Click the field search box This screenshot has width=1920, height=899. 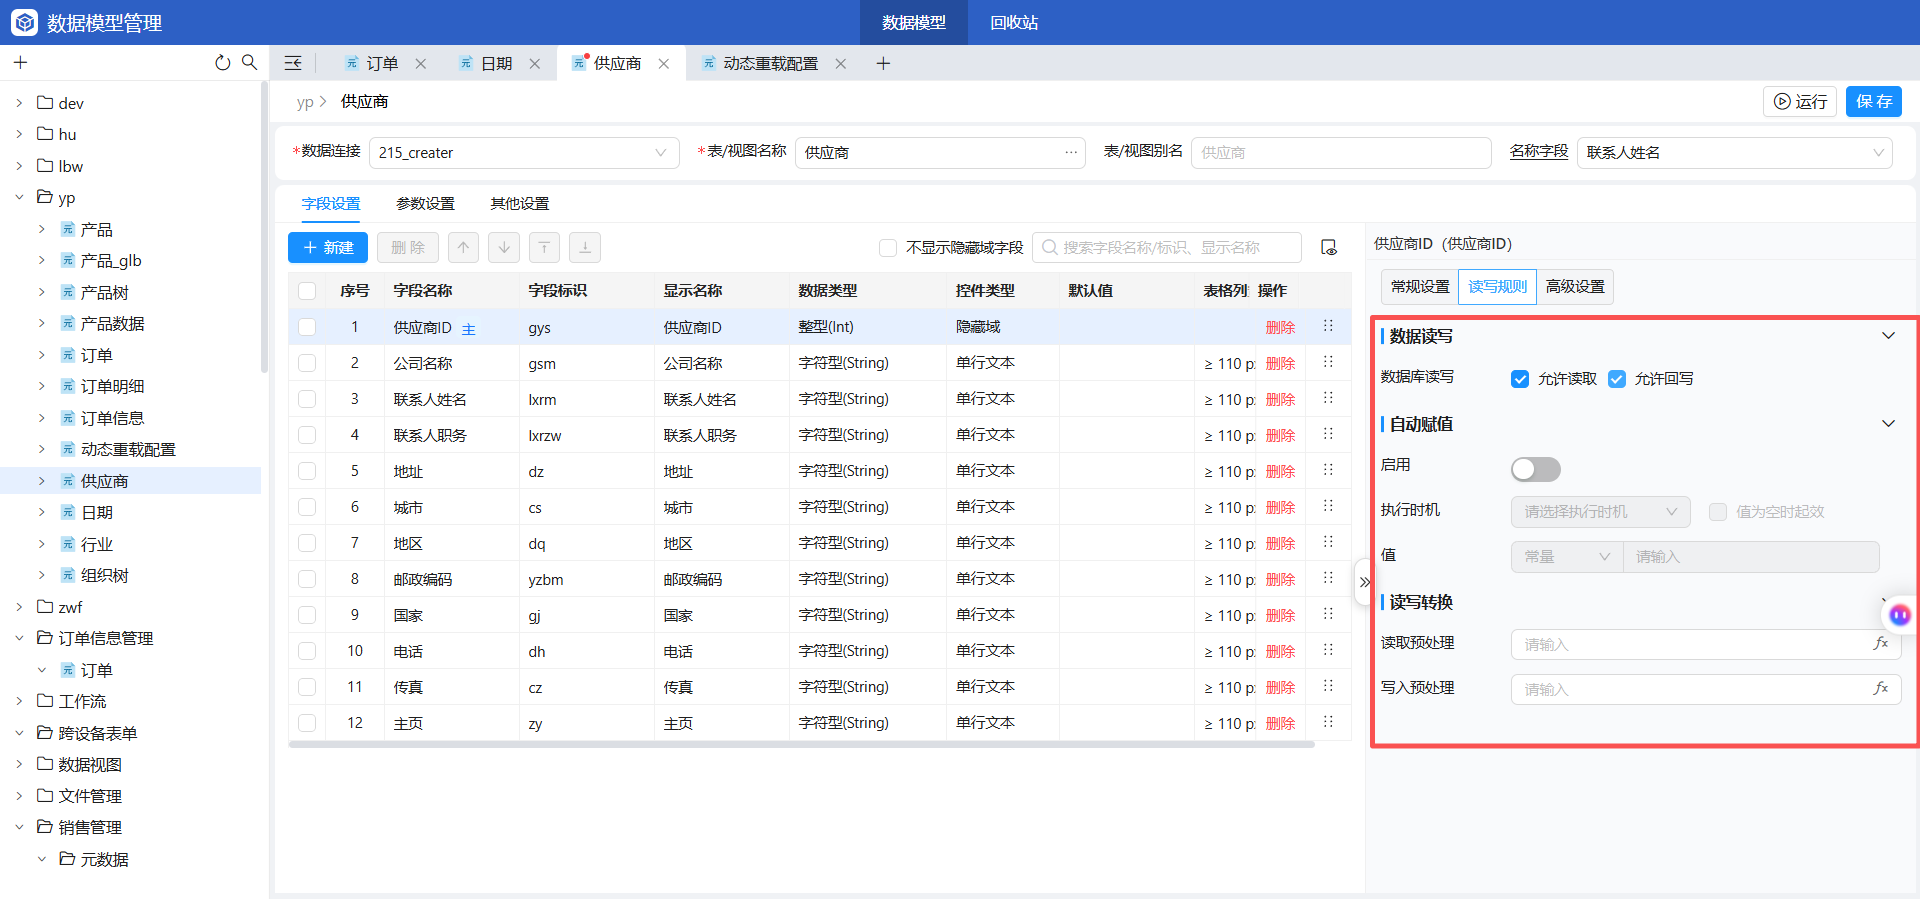click(1167, 247)
